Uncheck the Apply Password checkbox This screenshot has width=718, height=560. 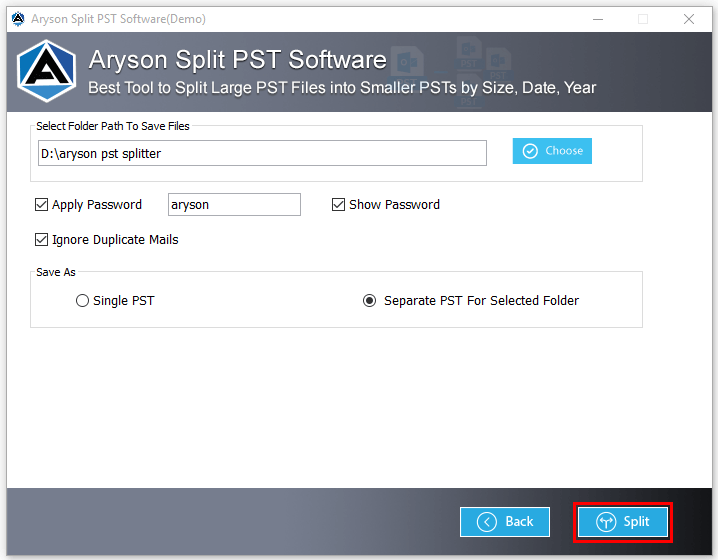point(41,204)
